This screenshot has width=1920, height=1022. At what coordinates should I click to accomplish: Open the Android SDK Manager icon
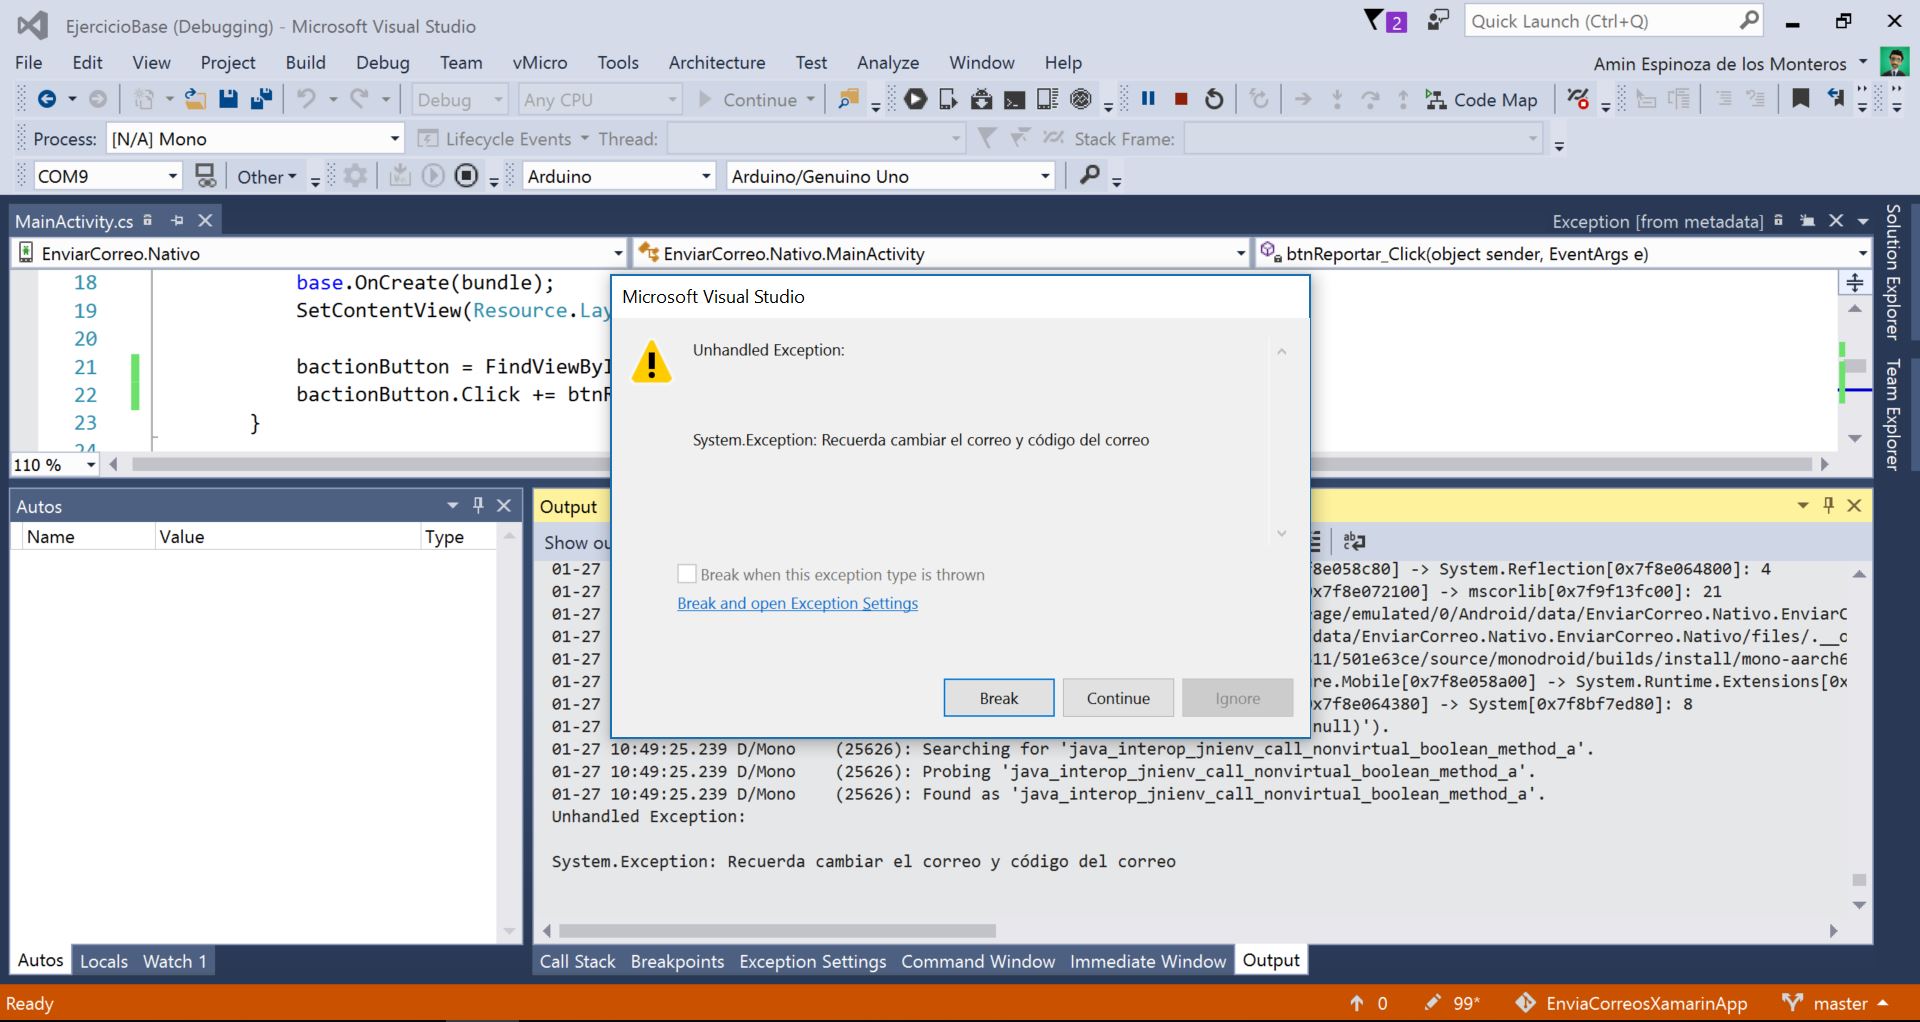coord(982,99)
